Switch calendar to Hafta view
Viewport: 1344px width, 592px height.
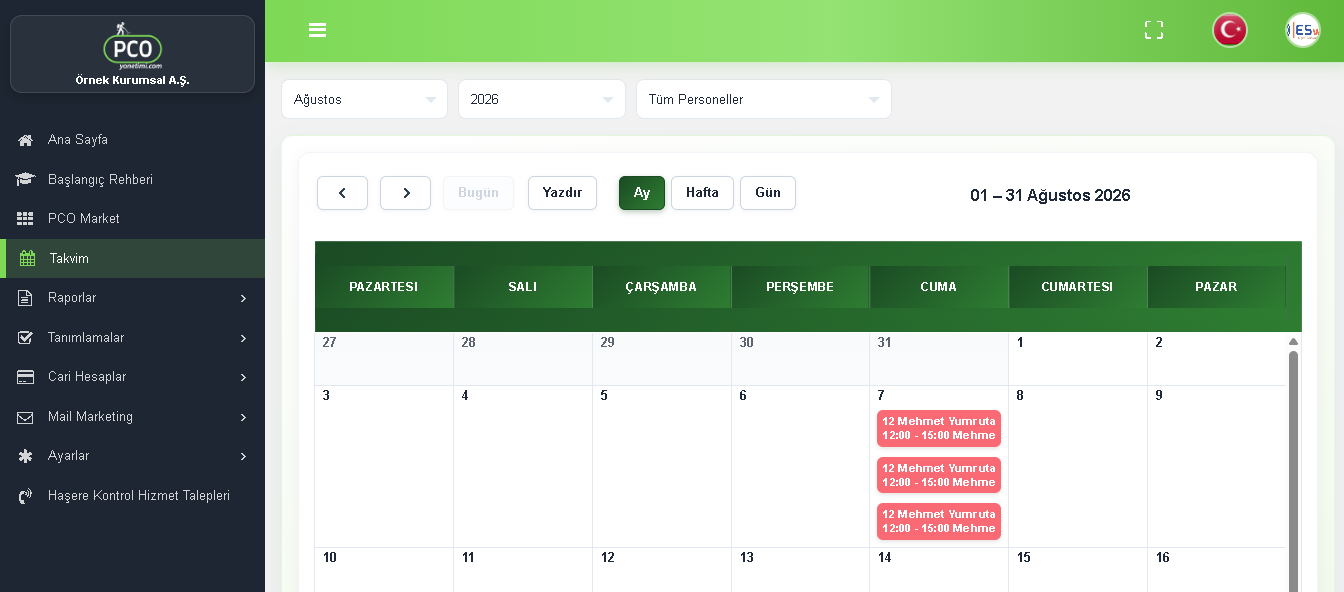(702, 193)
